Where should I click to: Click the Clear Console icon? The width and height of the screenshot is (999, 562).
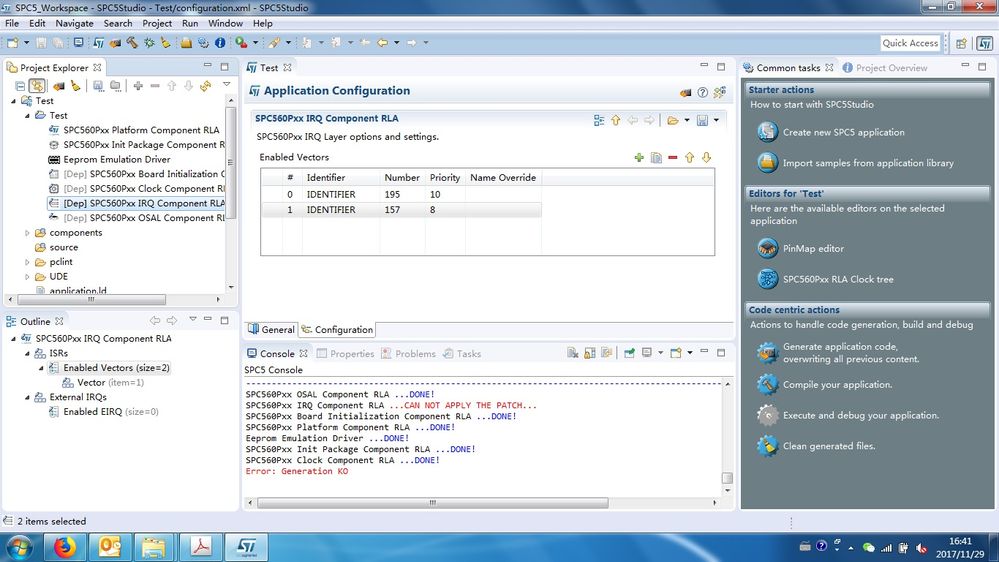coord(573,352)
